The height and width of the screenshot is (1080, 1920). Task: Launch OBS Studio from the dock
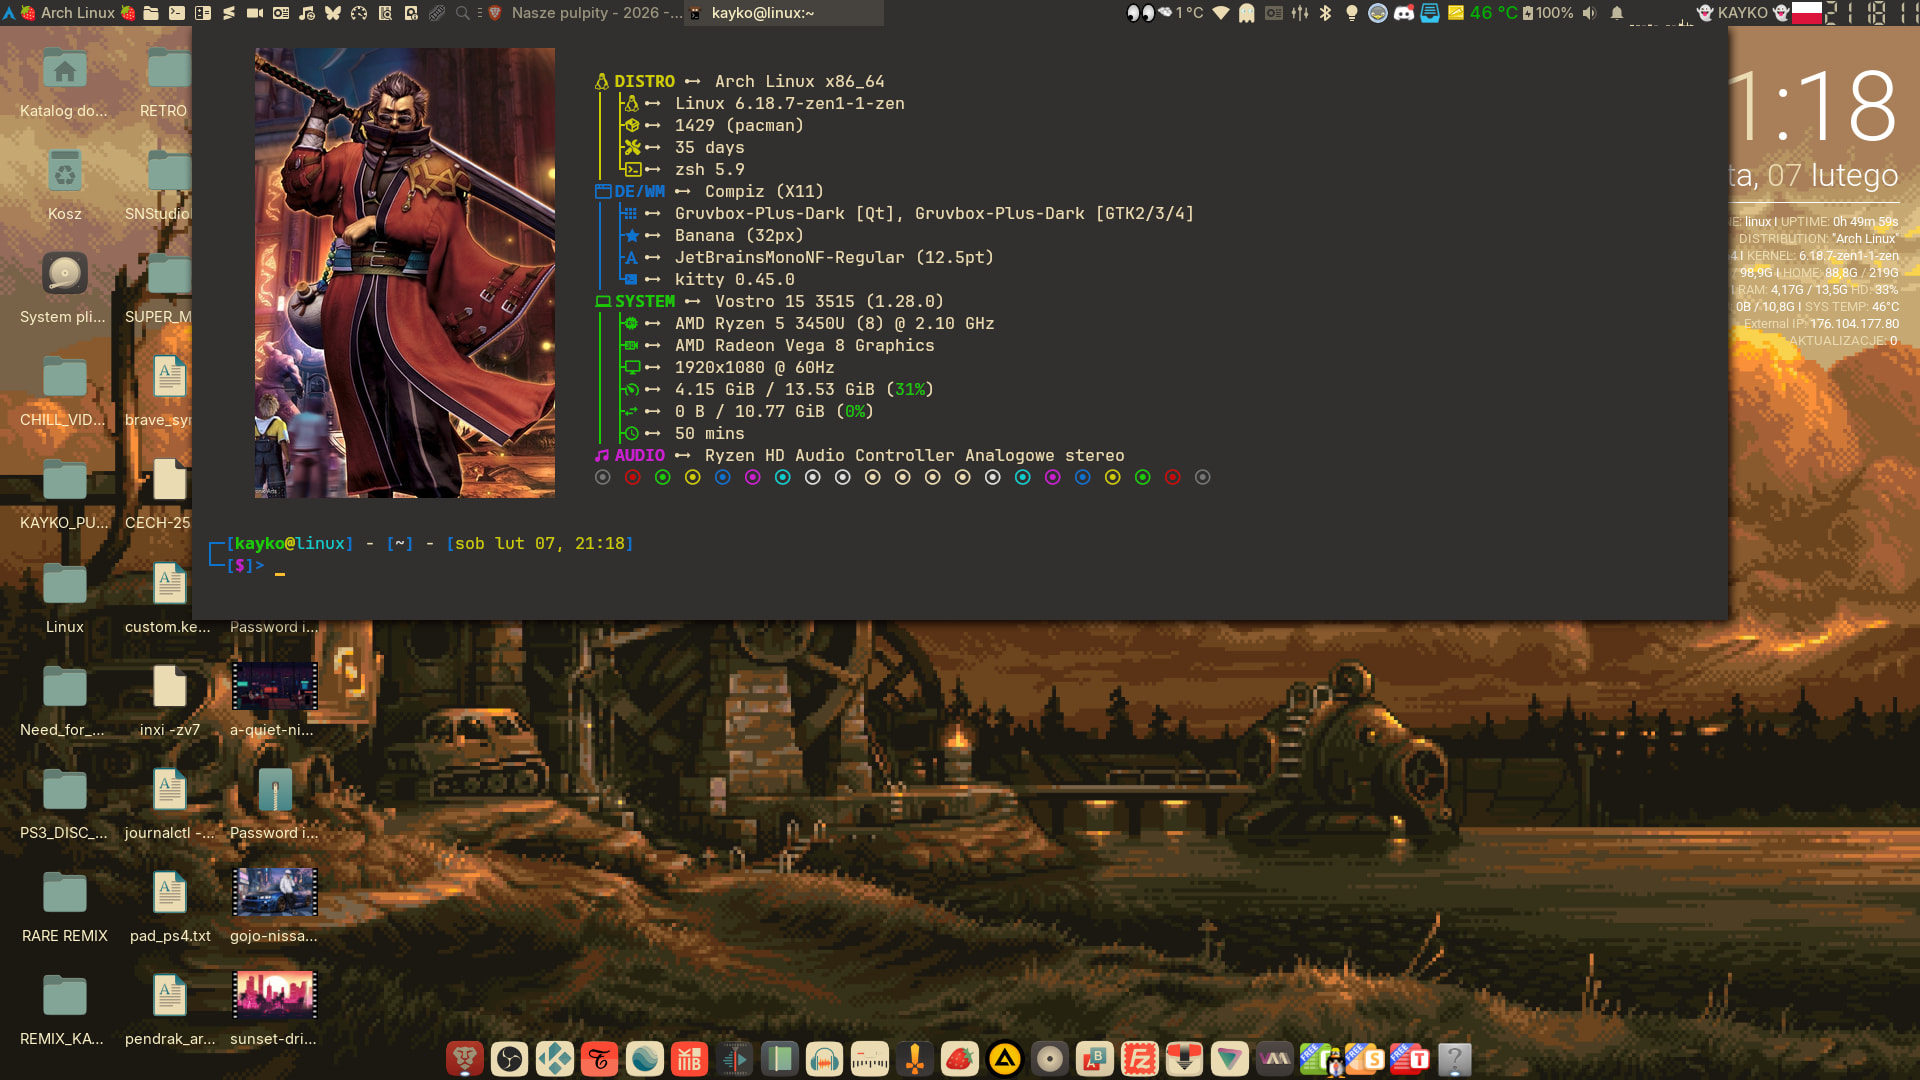point(510,1059)
